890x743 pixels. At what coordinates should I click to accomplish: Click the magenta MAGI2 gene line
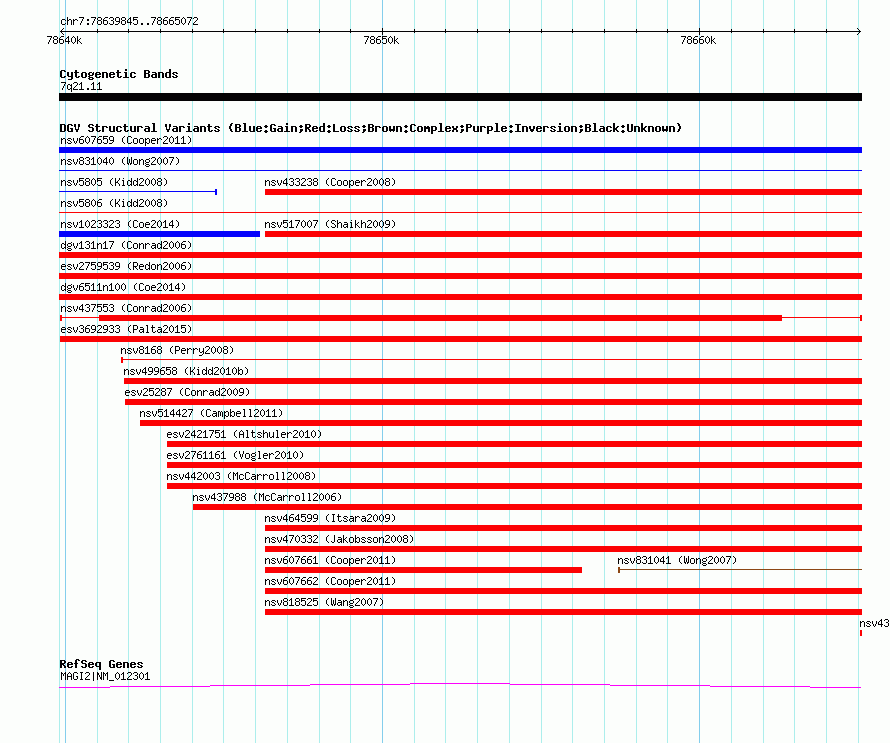[x=460, y=686]
